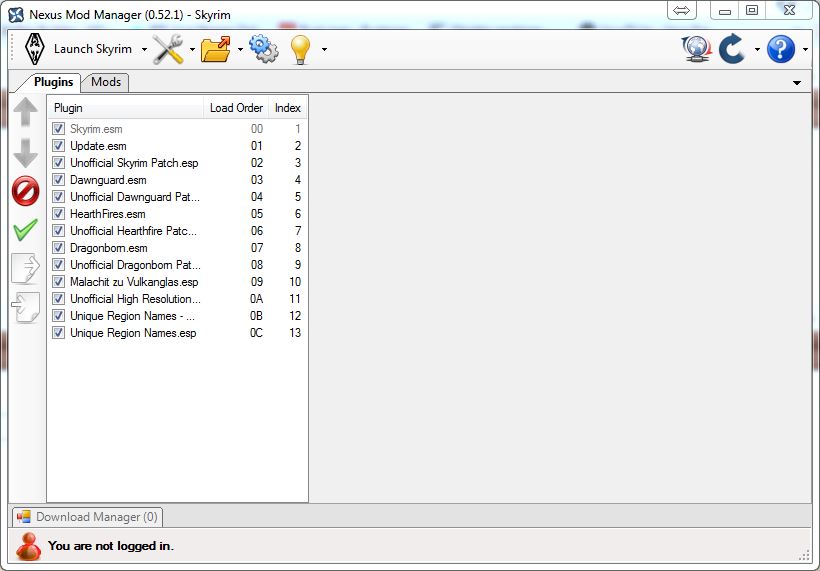Expand the Launch Skyrim dropdown arrow
The height and width of the screenshot is (571, 820).
coord(144,50)
